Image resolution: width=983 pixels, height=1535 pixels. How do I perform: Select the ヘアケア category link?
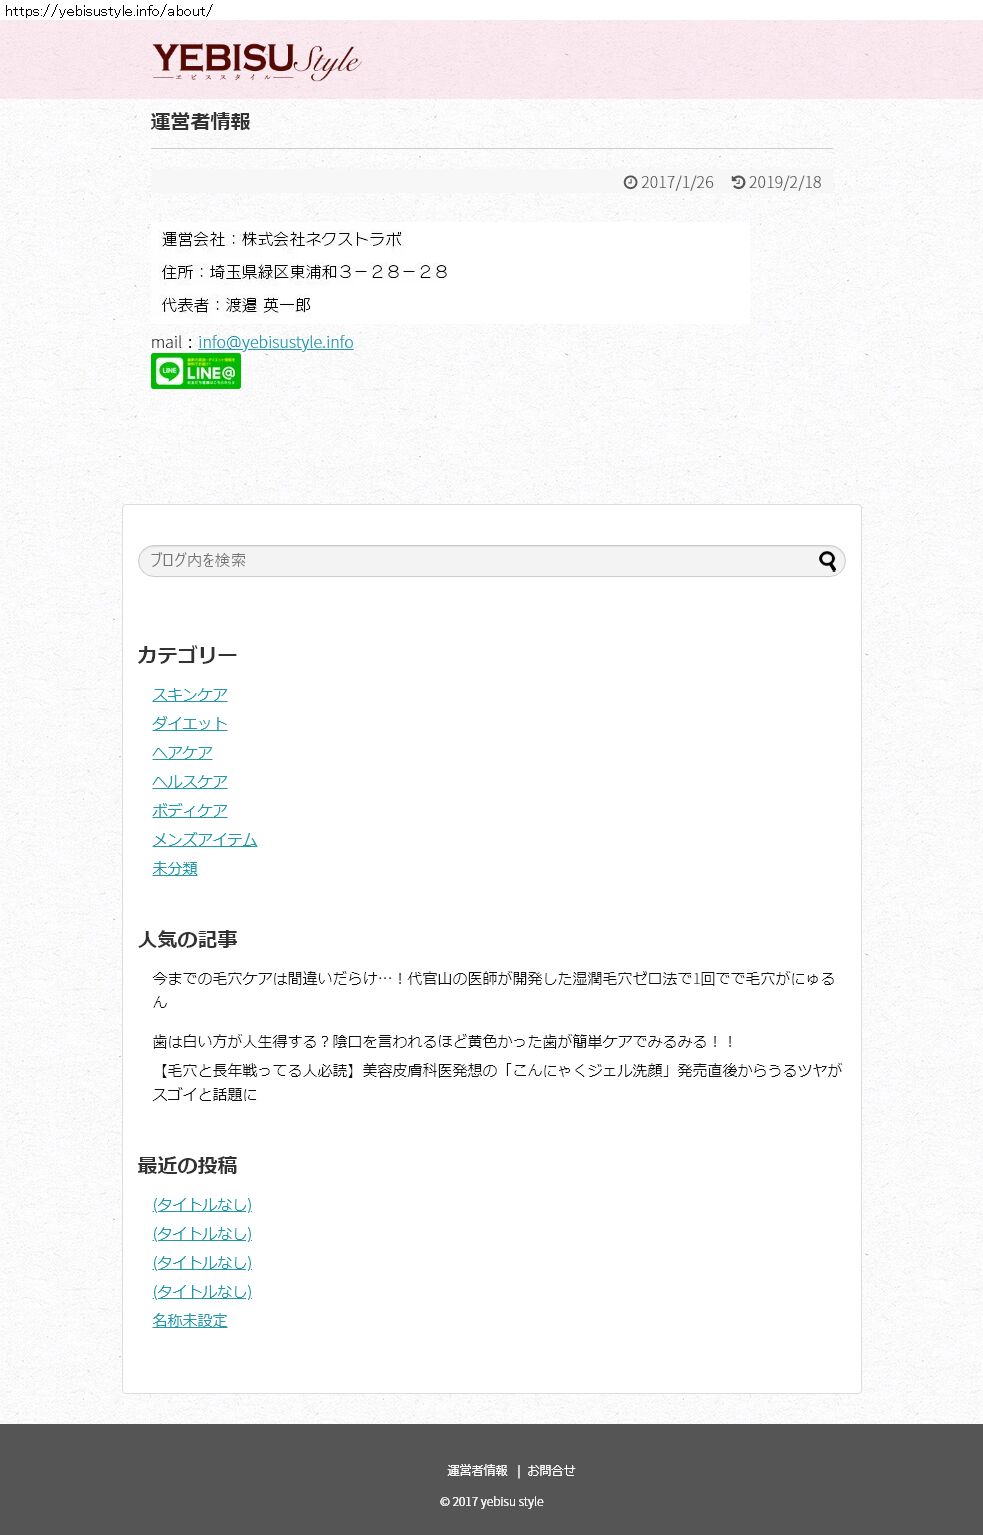click(182, 753)
